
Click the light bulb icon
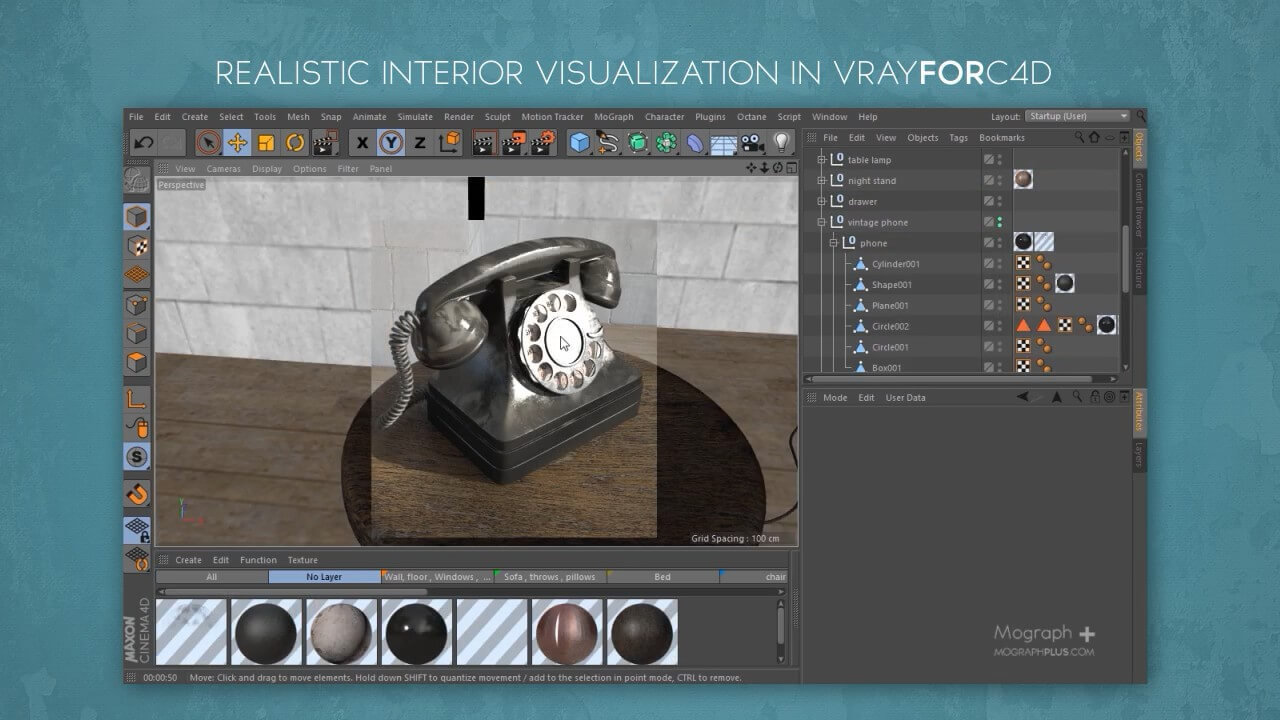(781, 143)
